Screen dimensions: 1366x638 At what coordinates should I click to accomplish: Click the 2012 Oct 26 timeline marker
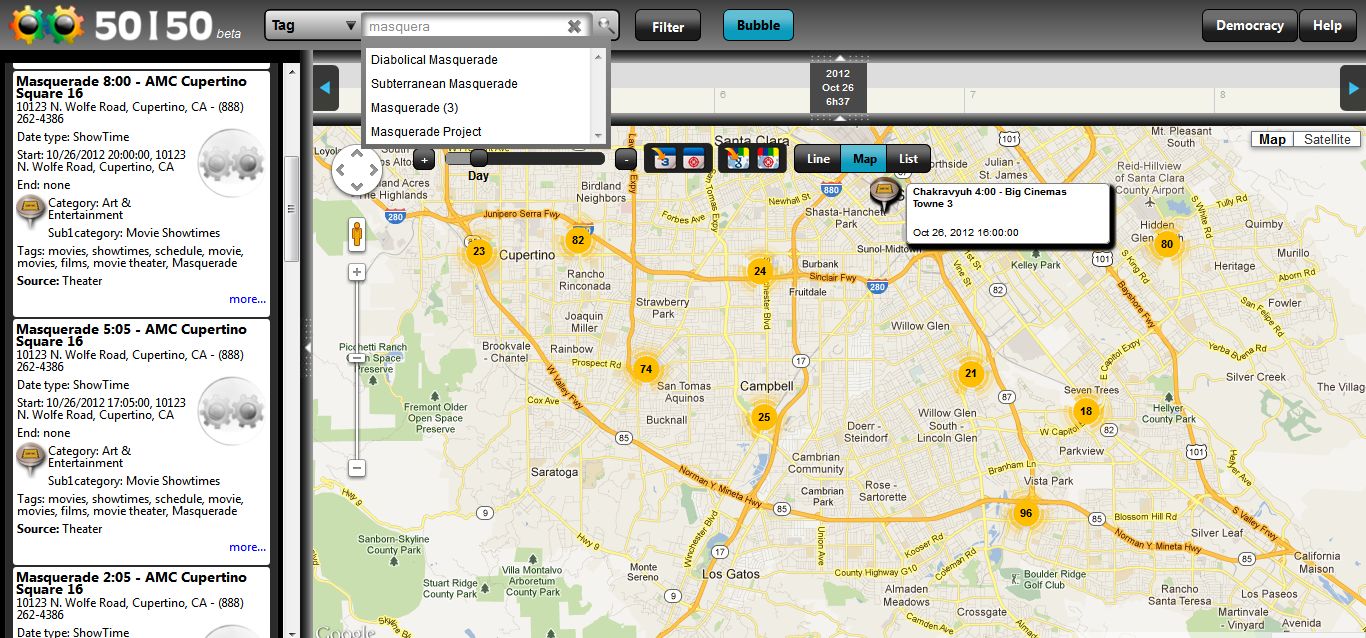point(838,88)
